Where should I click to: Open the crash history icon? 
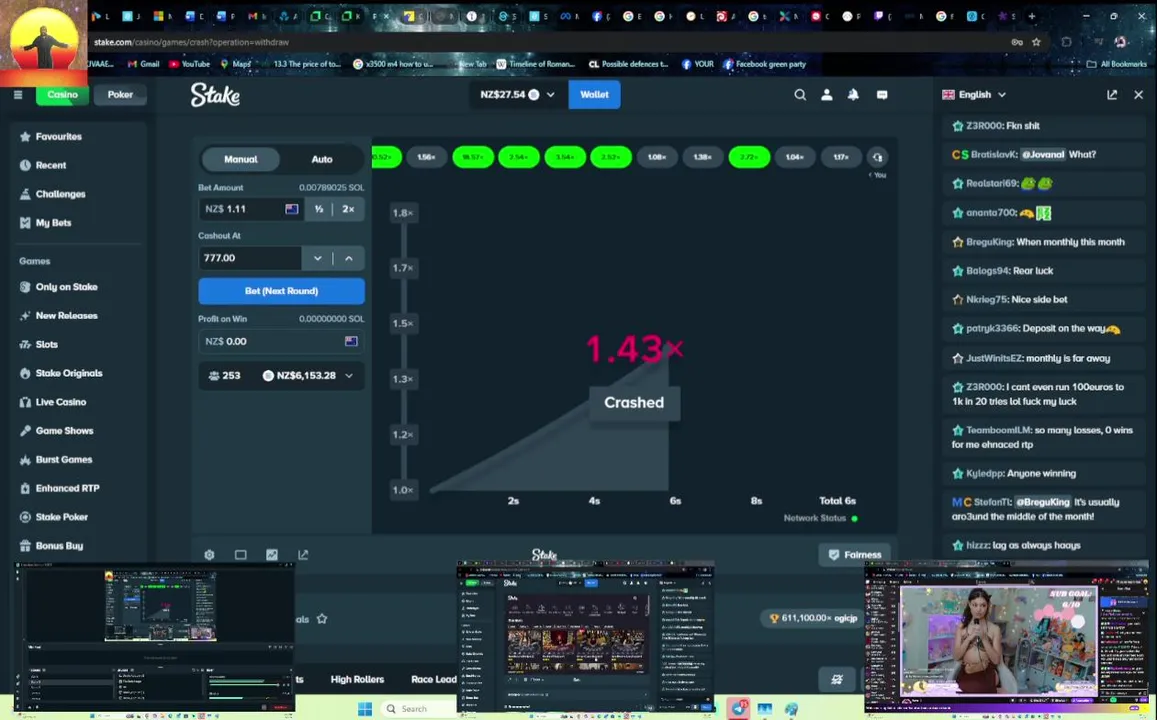[877, 157]
